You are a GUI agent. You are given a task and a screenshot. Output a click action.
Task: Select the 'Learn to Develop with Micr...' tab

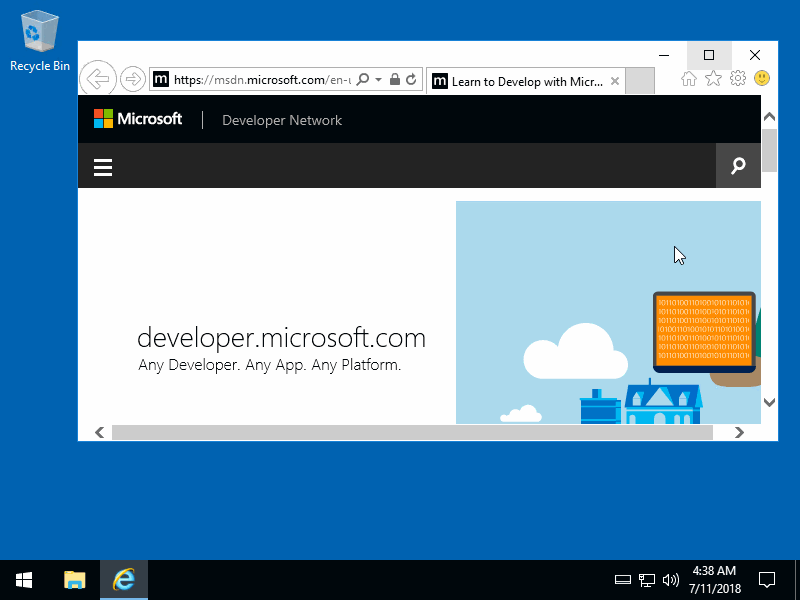pos(524,81)
